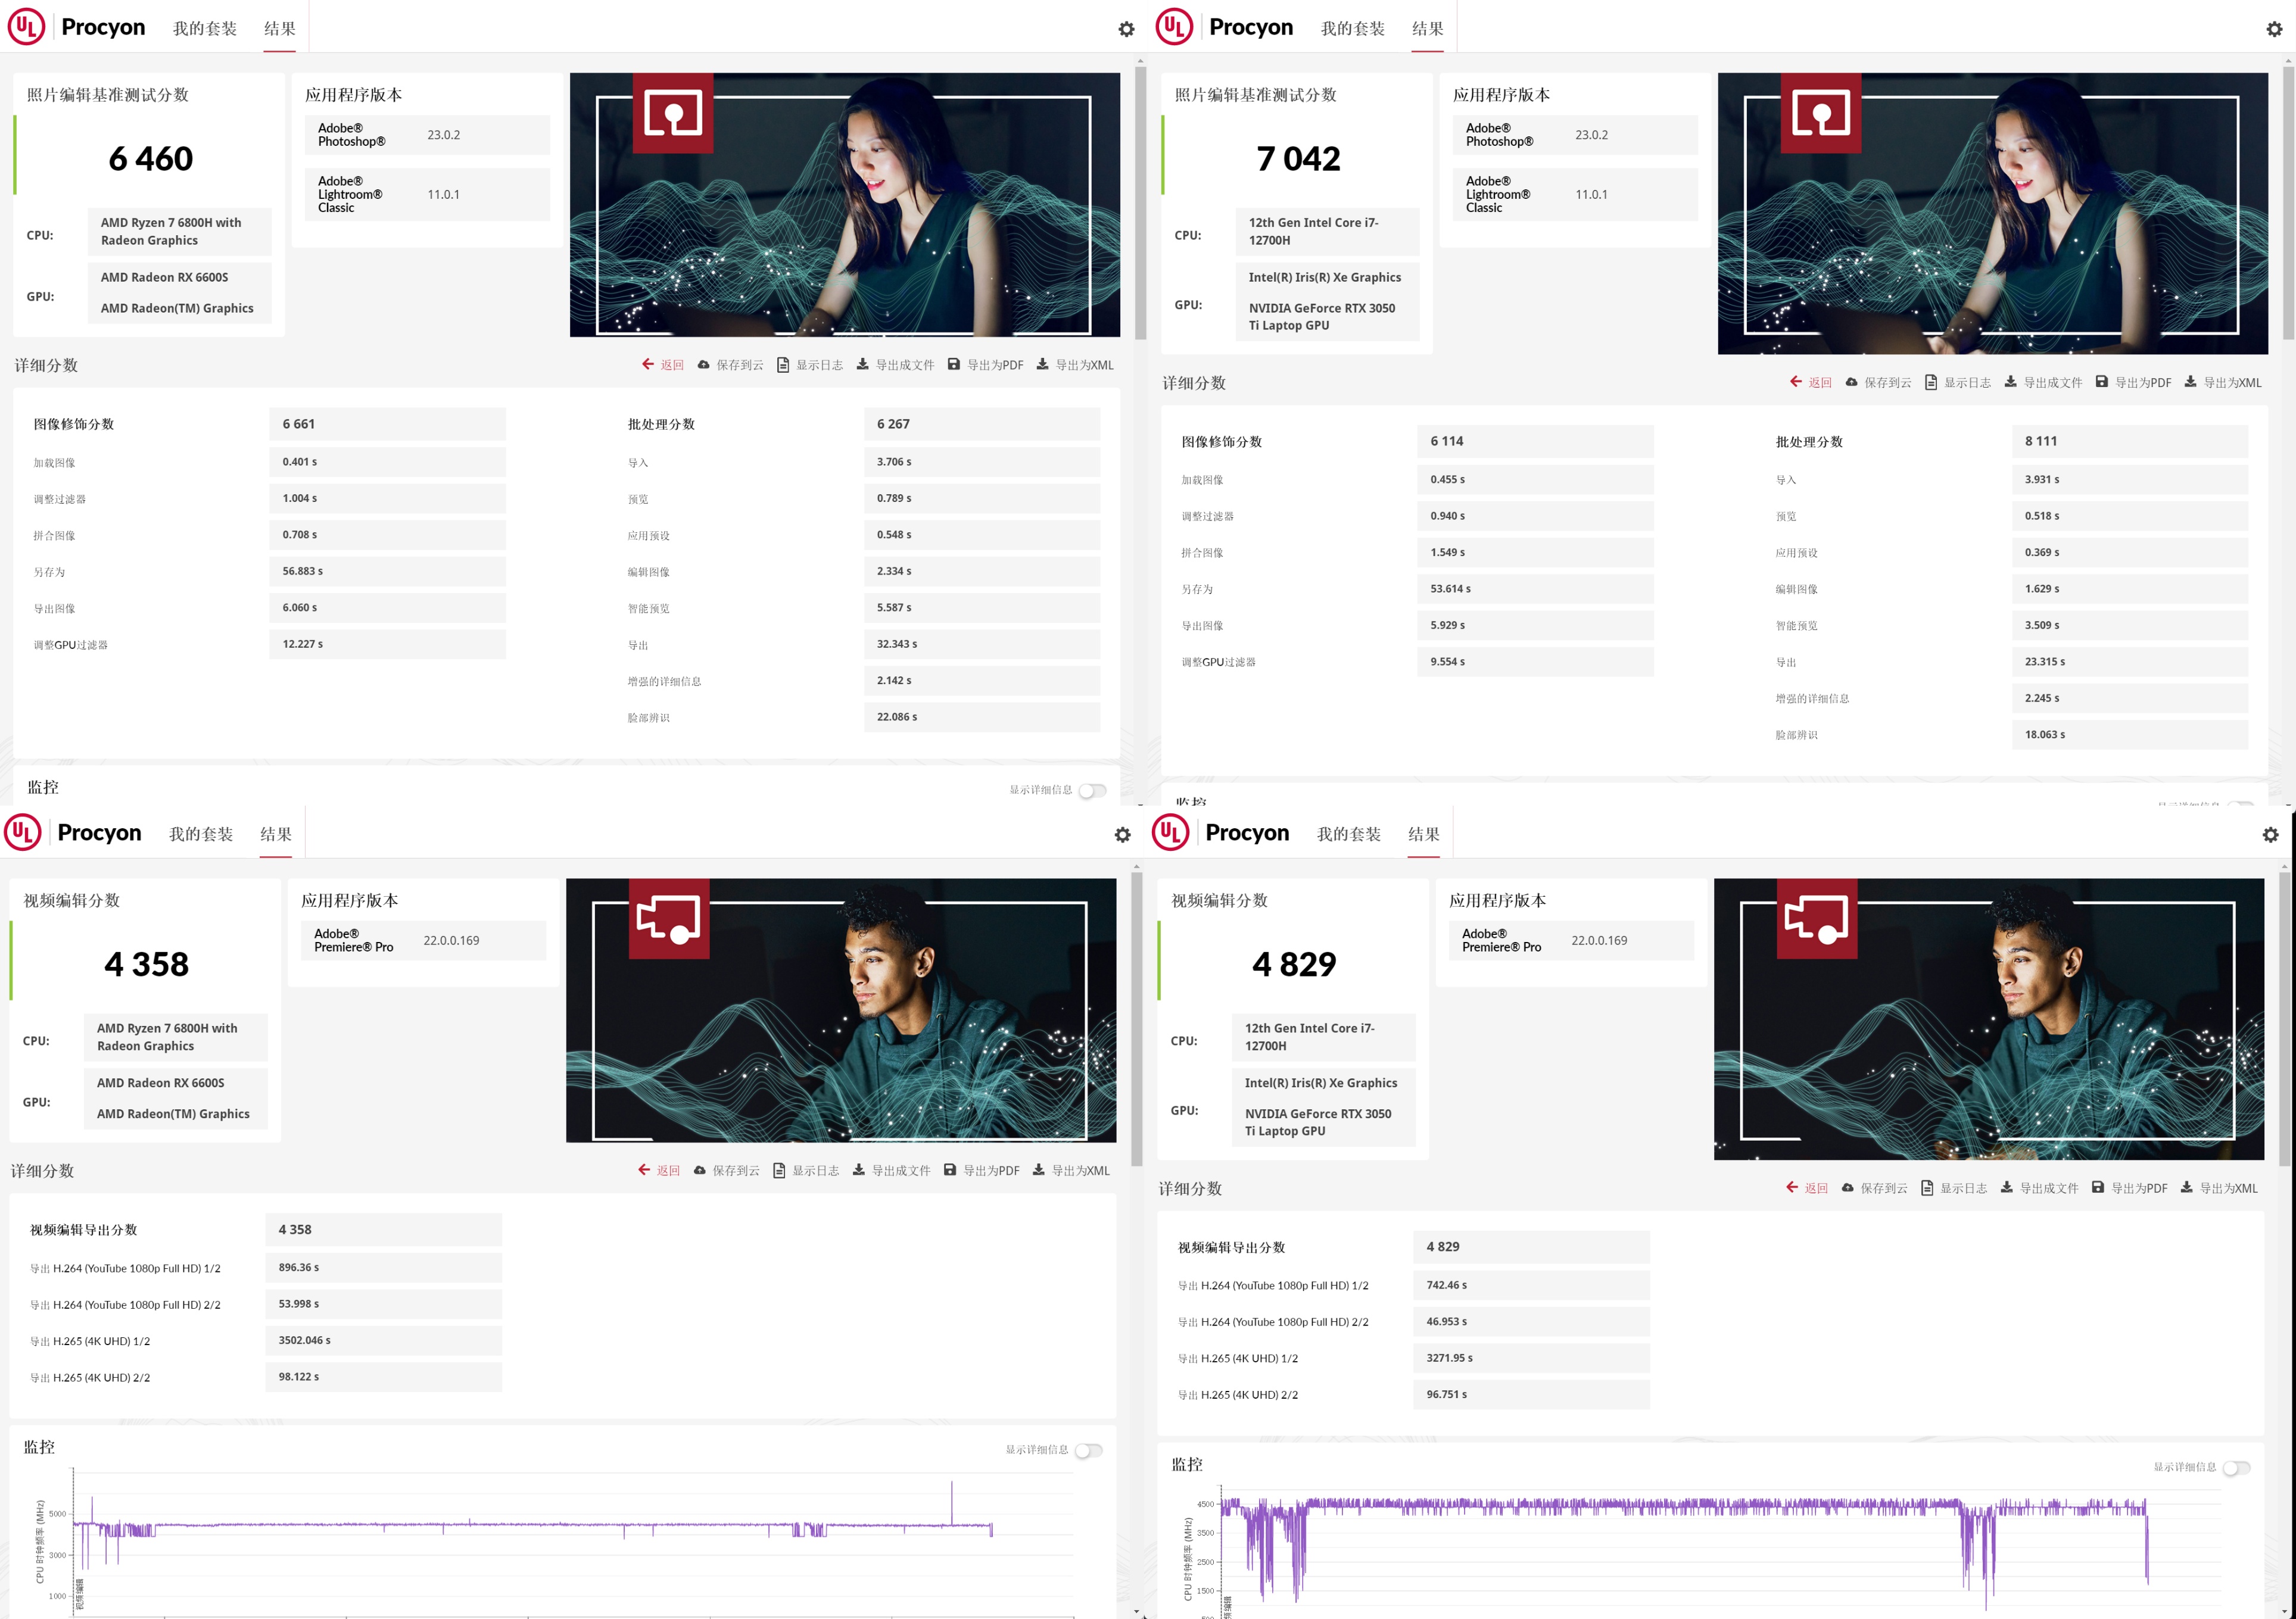The width and height of the screenshot is (2296, 1619).
Task: Open settings gear in the 4 829 score window
Action: 2270,834
